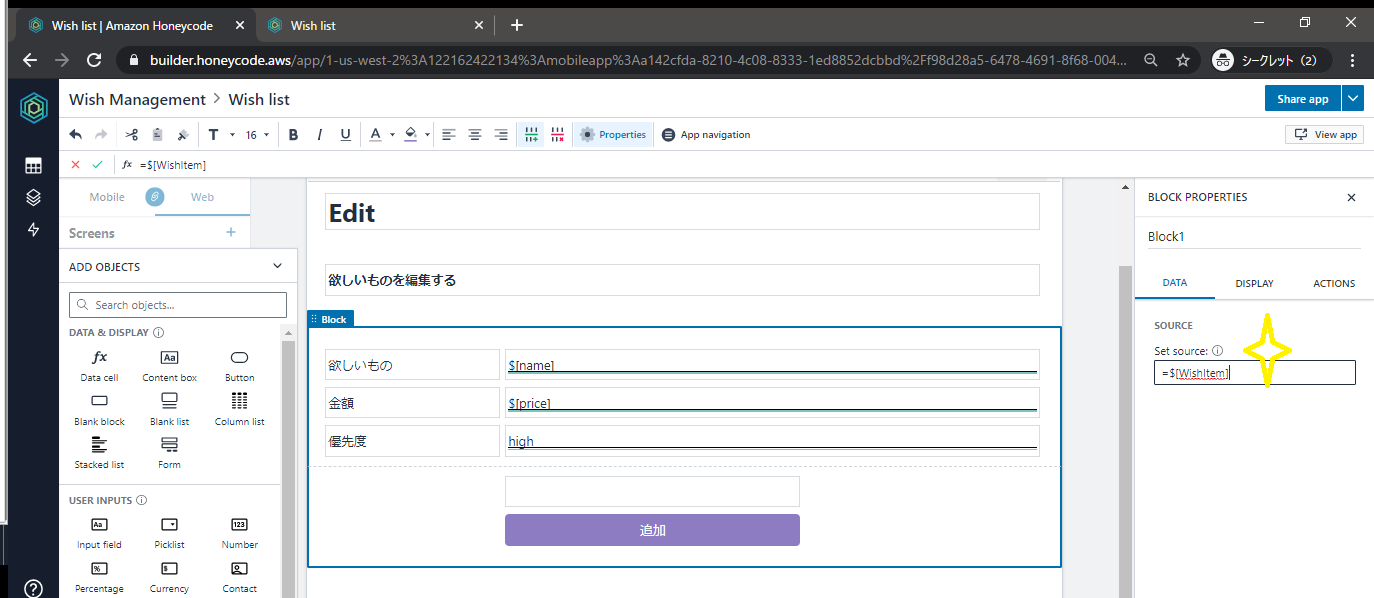This screenshot has width=1374, height=598.
Task: Select the Builder apps (layers) sidebar icon
Action: point(33,197)
